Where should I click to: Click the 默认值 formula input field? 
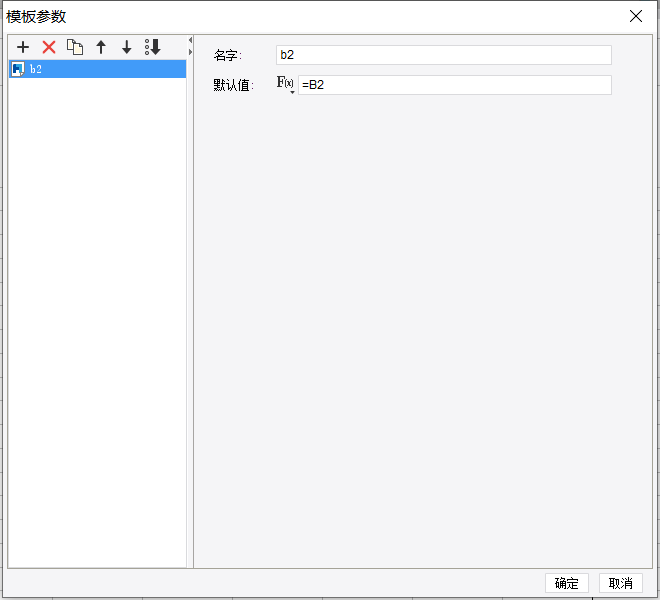(x=455, y=85)
